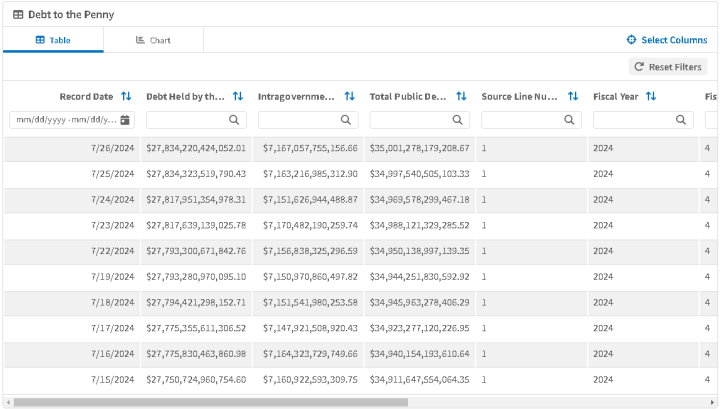The image size is (720, 409).
Task: Click the $34,997,540,505,103.33 total debt value
Action: pos(420,174)
